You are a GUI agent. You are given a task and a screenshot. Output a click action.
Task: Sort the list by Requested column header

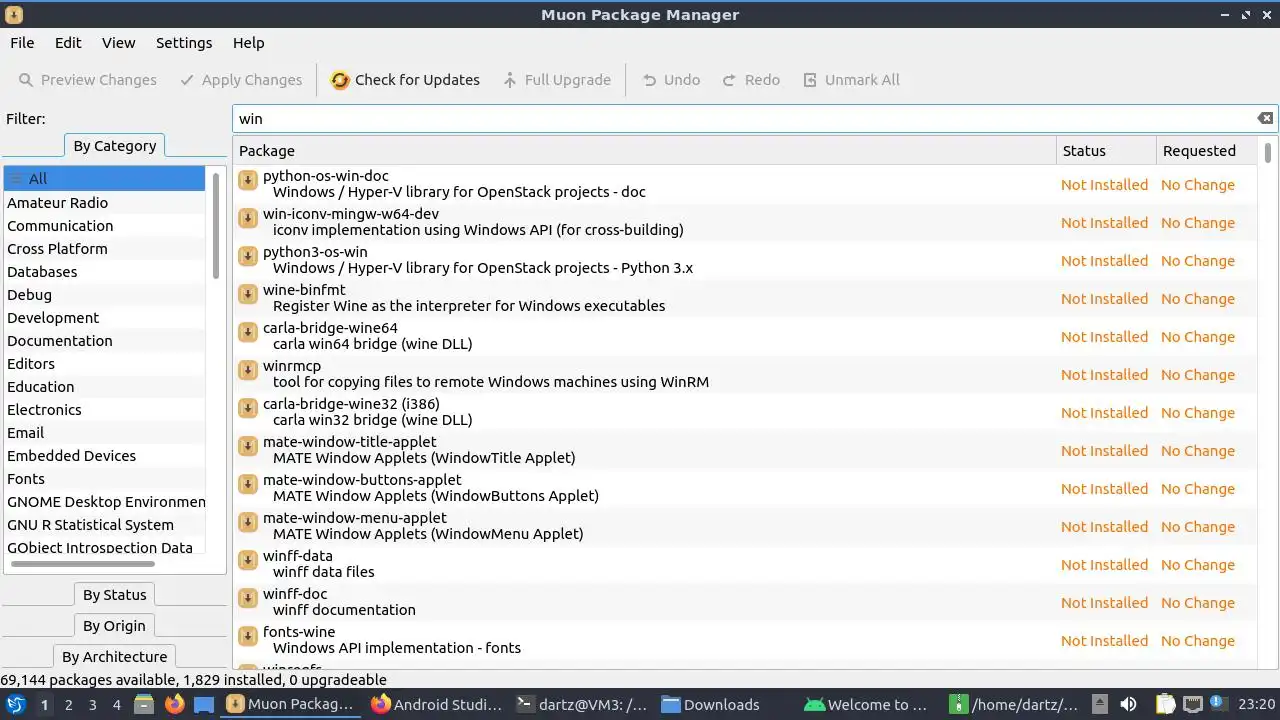1206,151
